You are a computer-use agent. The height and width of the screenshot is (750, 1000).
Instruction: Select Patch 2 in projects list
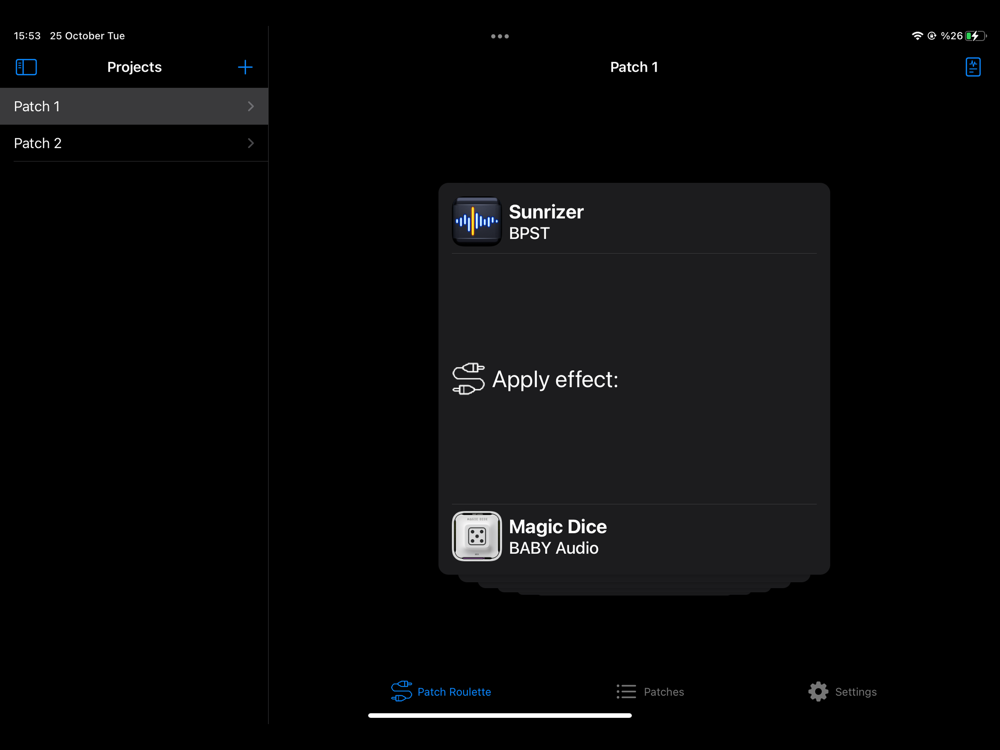[134, 143]
